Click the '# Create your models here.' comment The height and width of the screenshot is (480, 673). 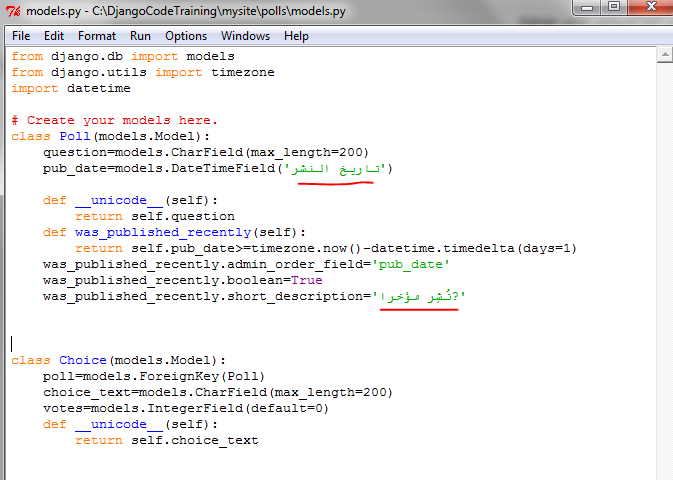tap(114, 120)
